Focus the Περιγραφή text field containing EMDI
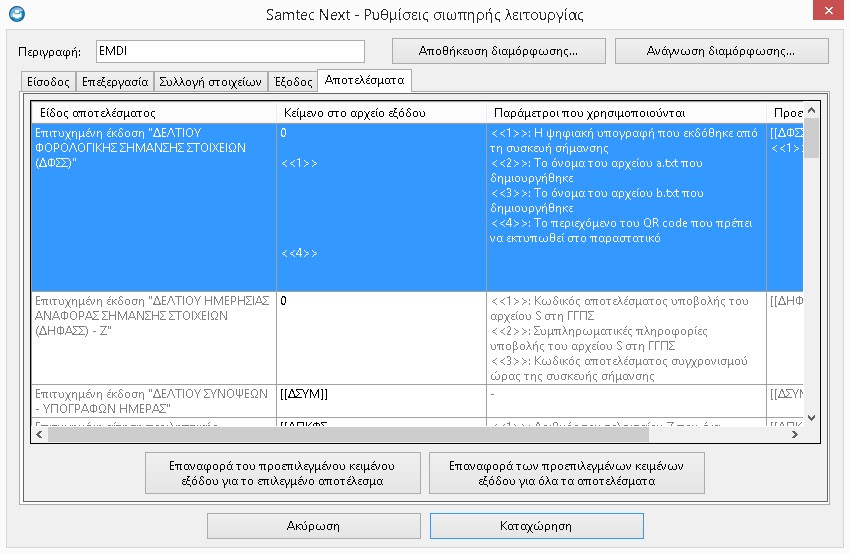 point(229,51)
